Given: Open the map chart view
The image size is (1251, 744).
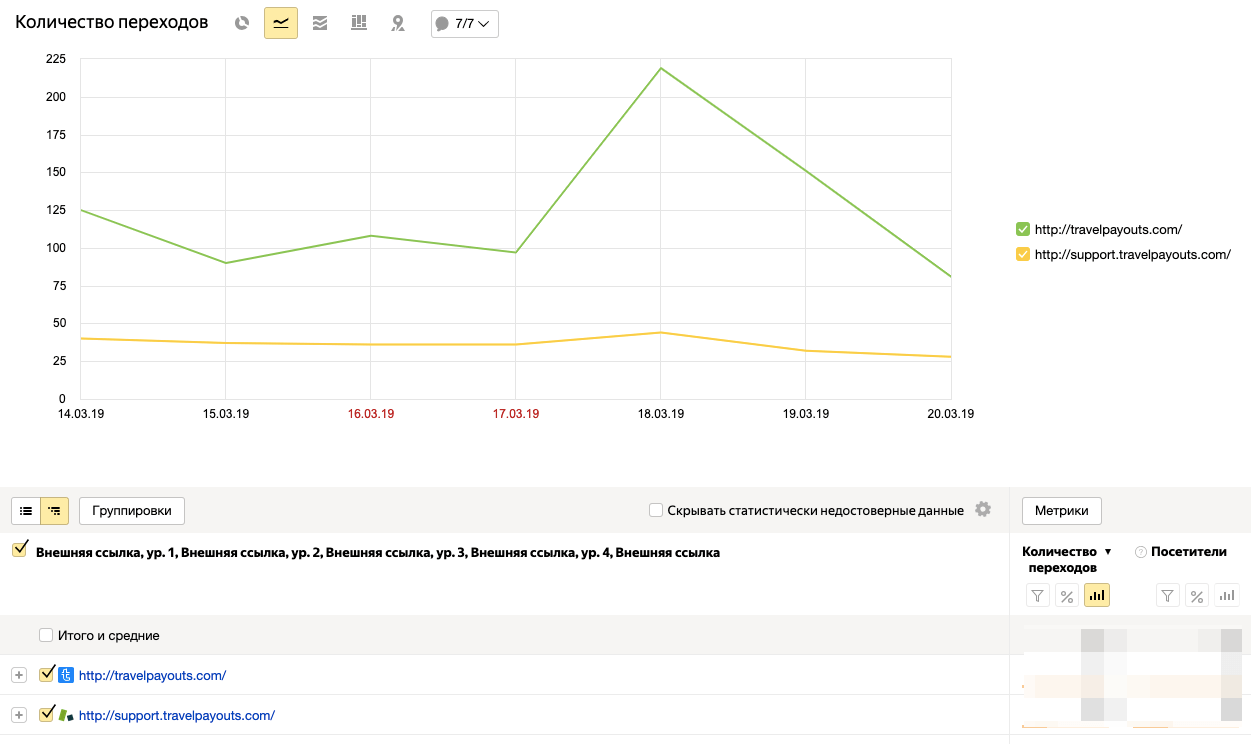Looking at the screenshot, I should [x=398, y=23].
